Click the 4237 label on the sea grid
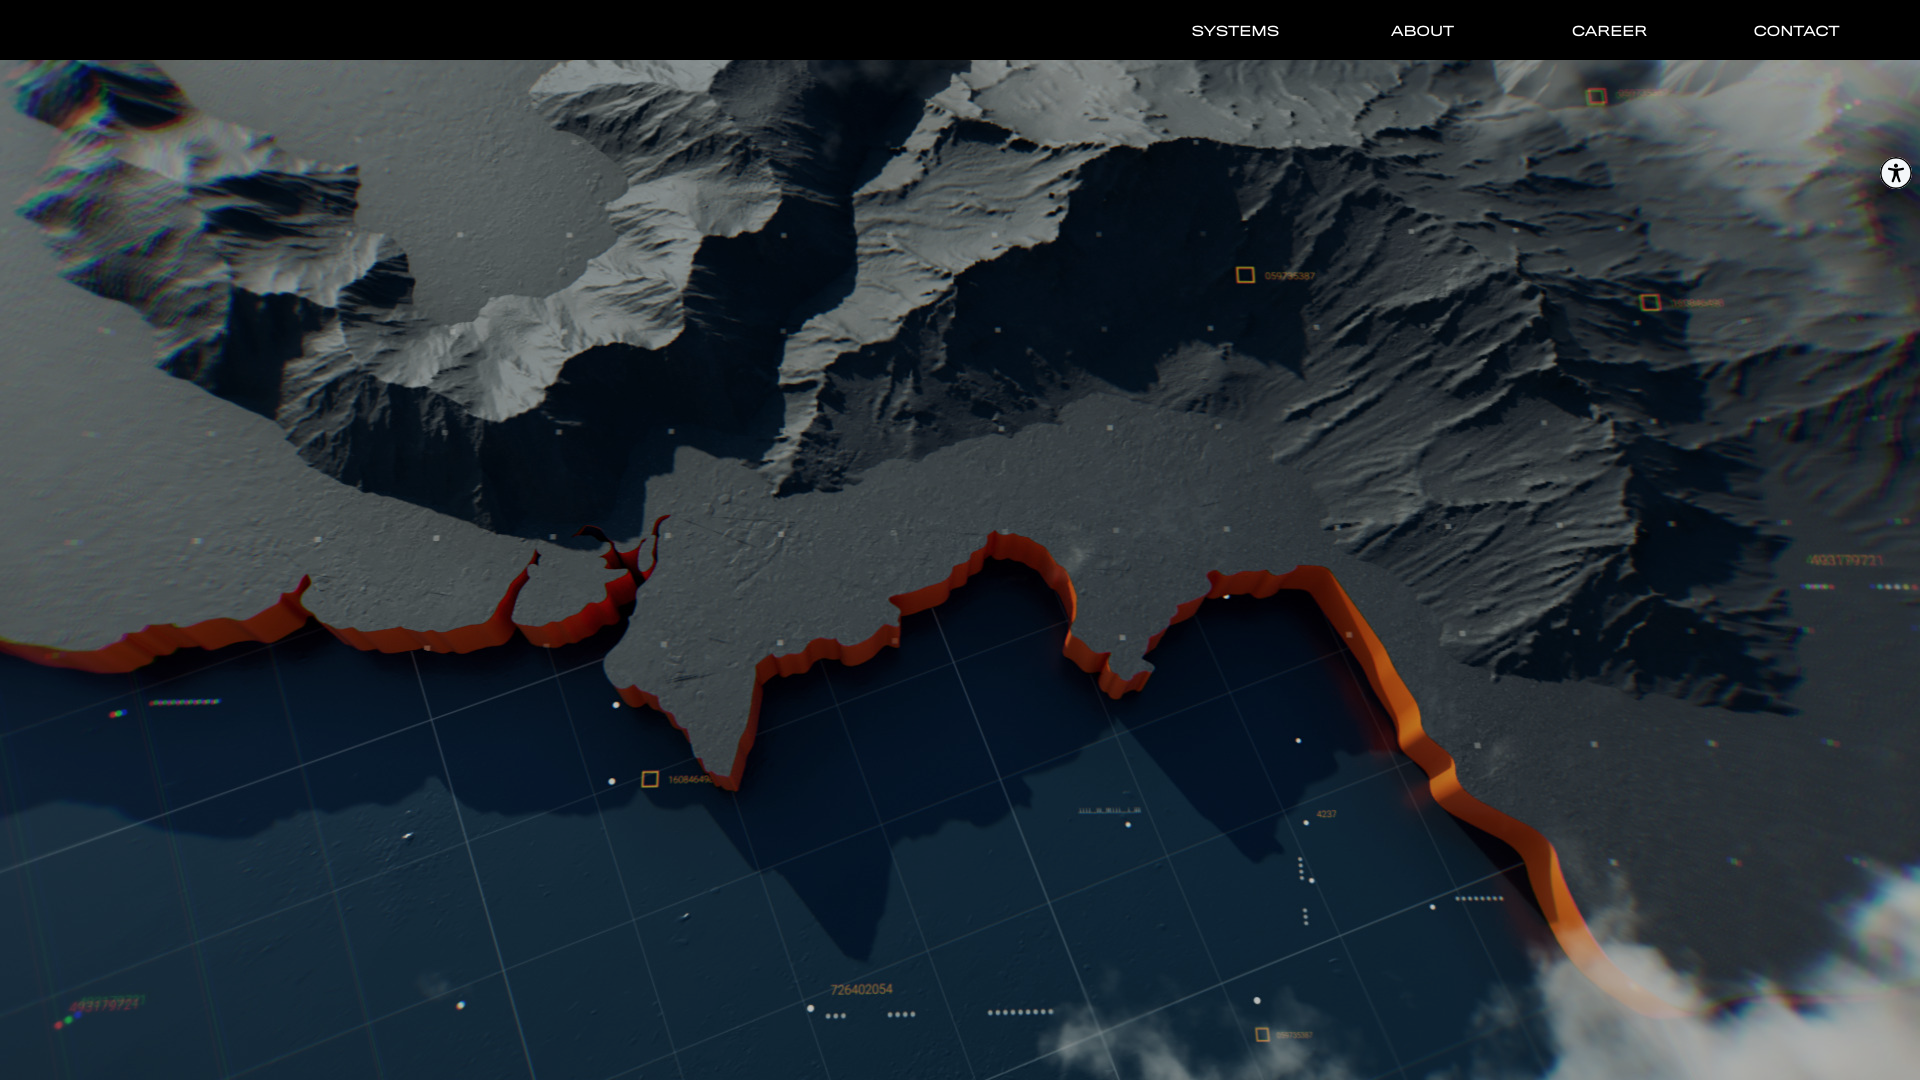The image size is (1920, 1080). [1326, 814]
